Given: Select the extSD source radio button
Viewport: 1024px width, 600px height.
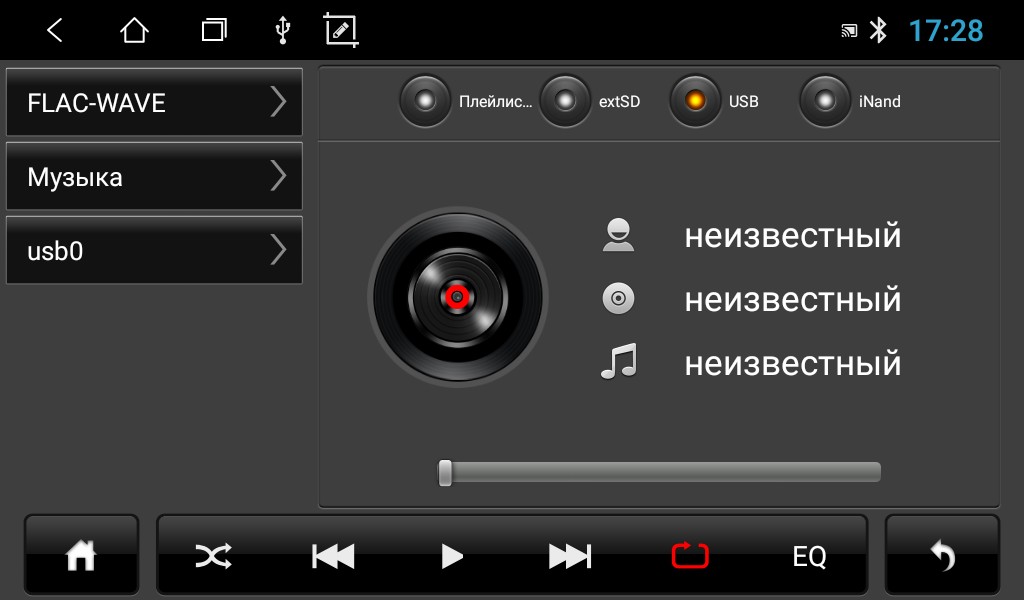Looking at the screenshot, I should point(565,101).
